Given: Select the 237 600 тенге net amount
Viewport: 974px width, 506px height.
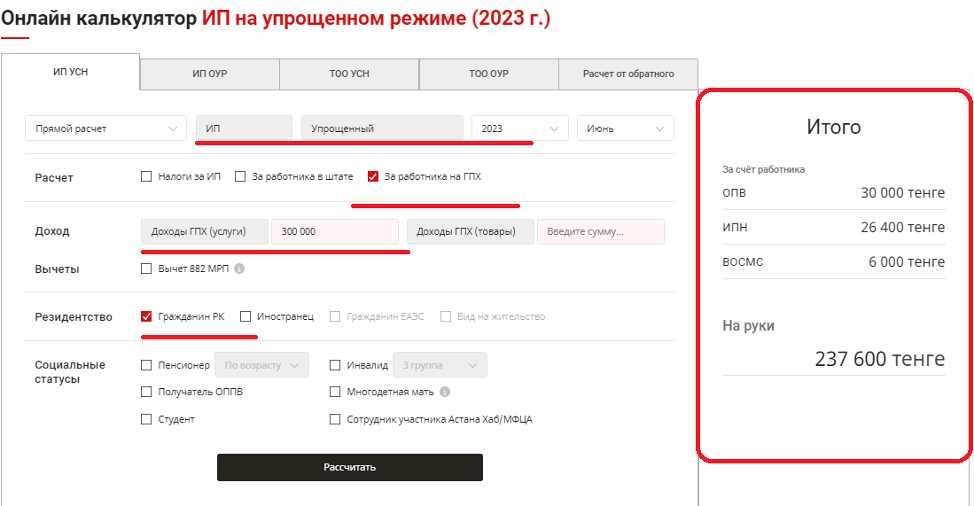Looking at the screenshot, I should pos(880,359).
